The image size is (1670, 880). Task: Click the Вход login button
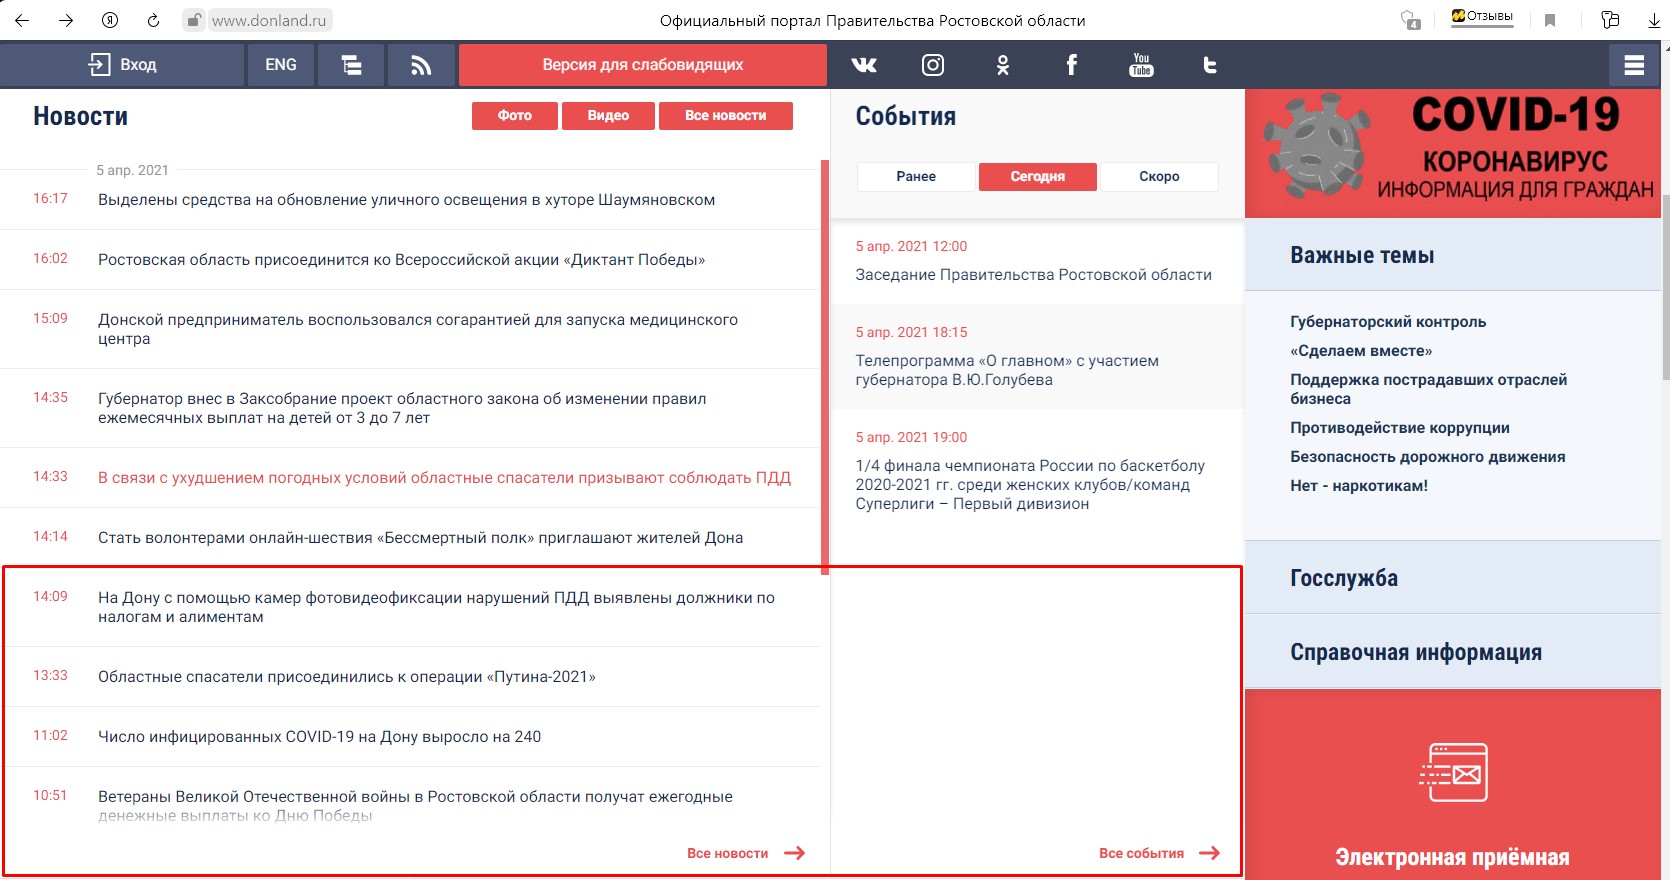click(123, 65)
